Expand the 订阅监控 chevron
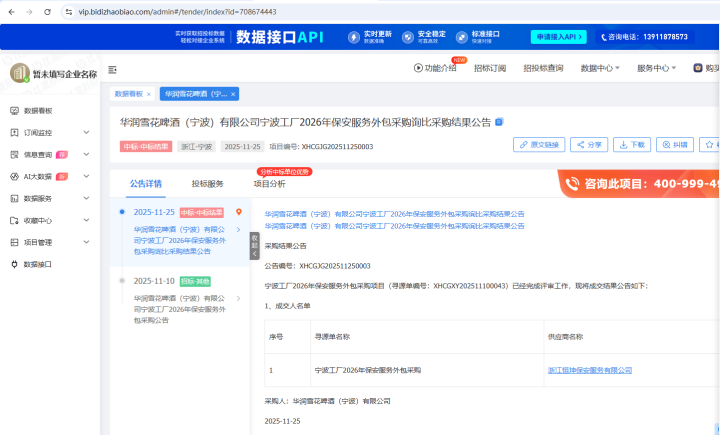Viewport: 720px width, 435px height. click(x=86, y=132)
